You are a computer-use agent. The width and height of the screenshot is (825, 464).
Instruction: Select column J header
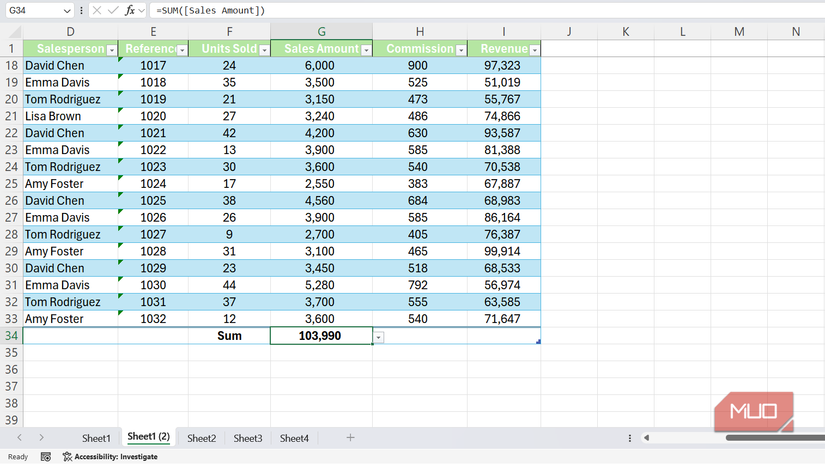569,32
